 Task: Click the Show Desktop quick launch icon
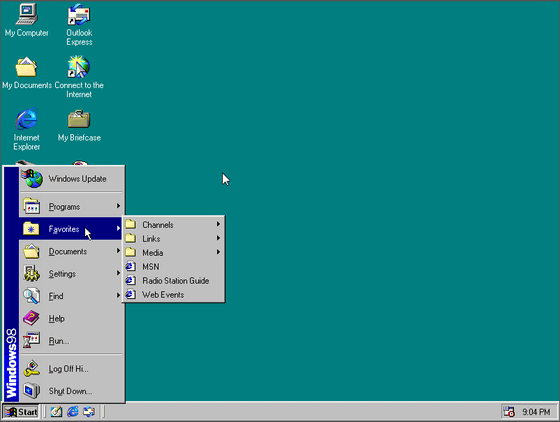(56, 412)
